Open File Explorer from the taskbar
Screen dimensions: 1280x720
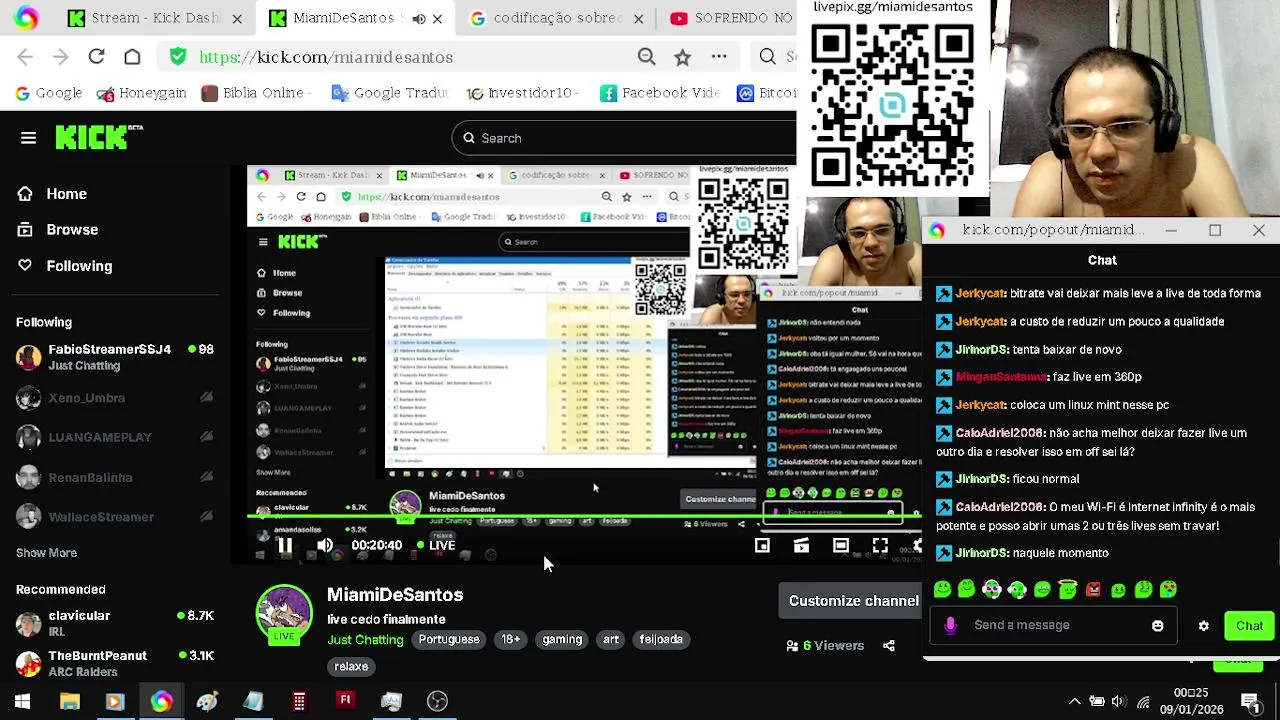pyautogui.click(x=69, y=701)
